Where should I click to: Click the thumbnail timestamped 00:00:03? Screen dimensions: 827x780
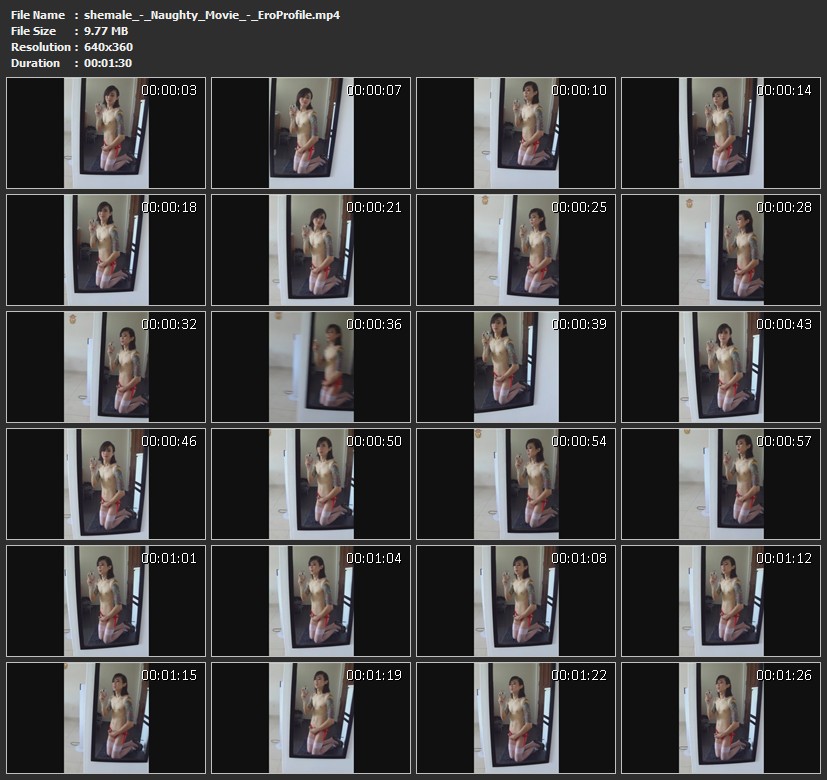106,134
